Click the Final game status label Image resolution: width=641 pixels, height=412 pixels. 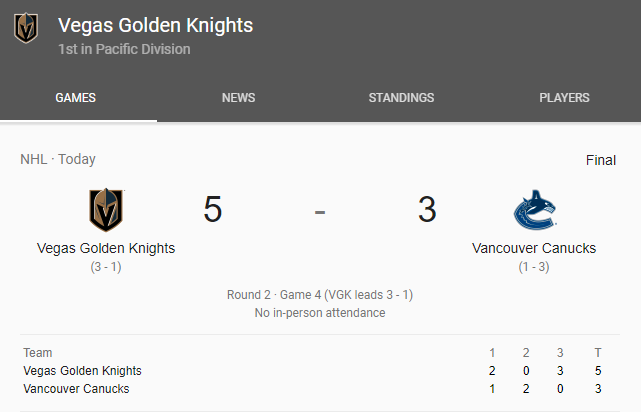[600, 160]
